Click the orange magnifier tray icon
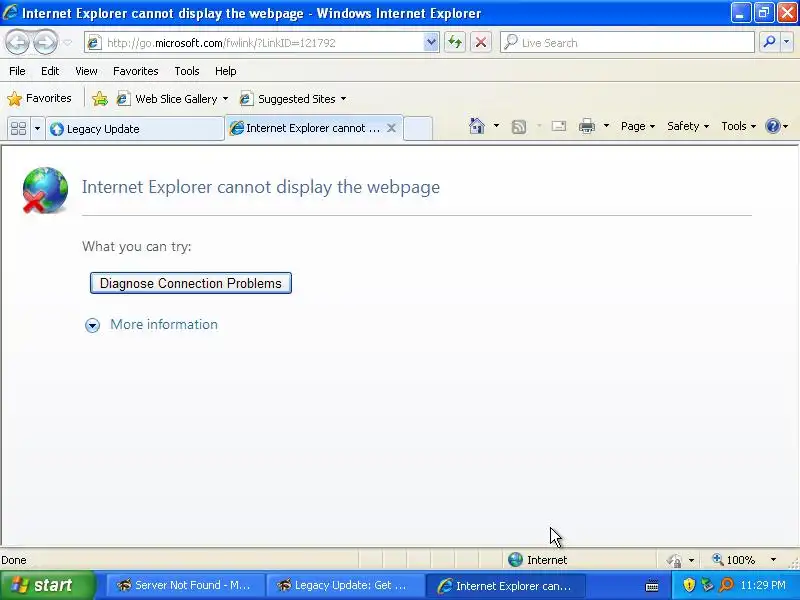 [x=726, y=585]
